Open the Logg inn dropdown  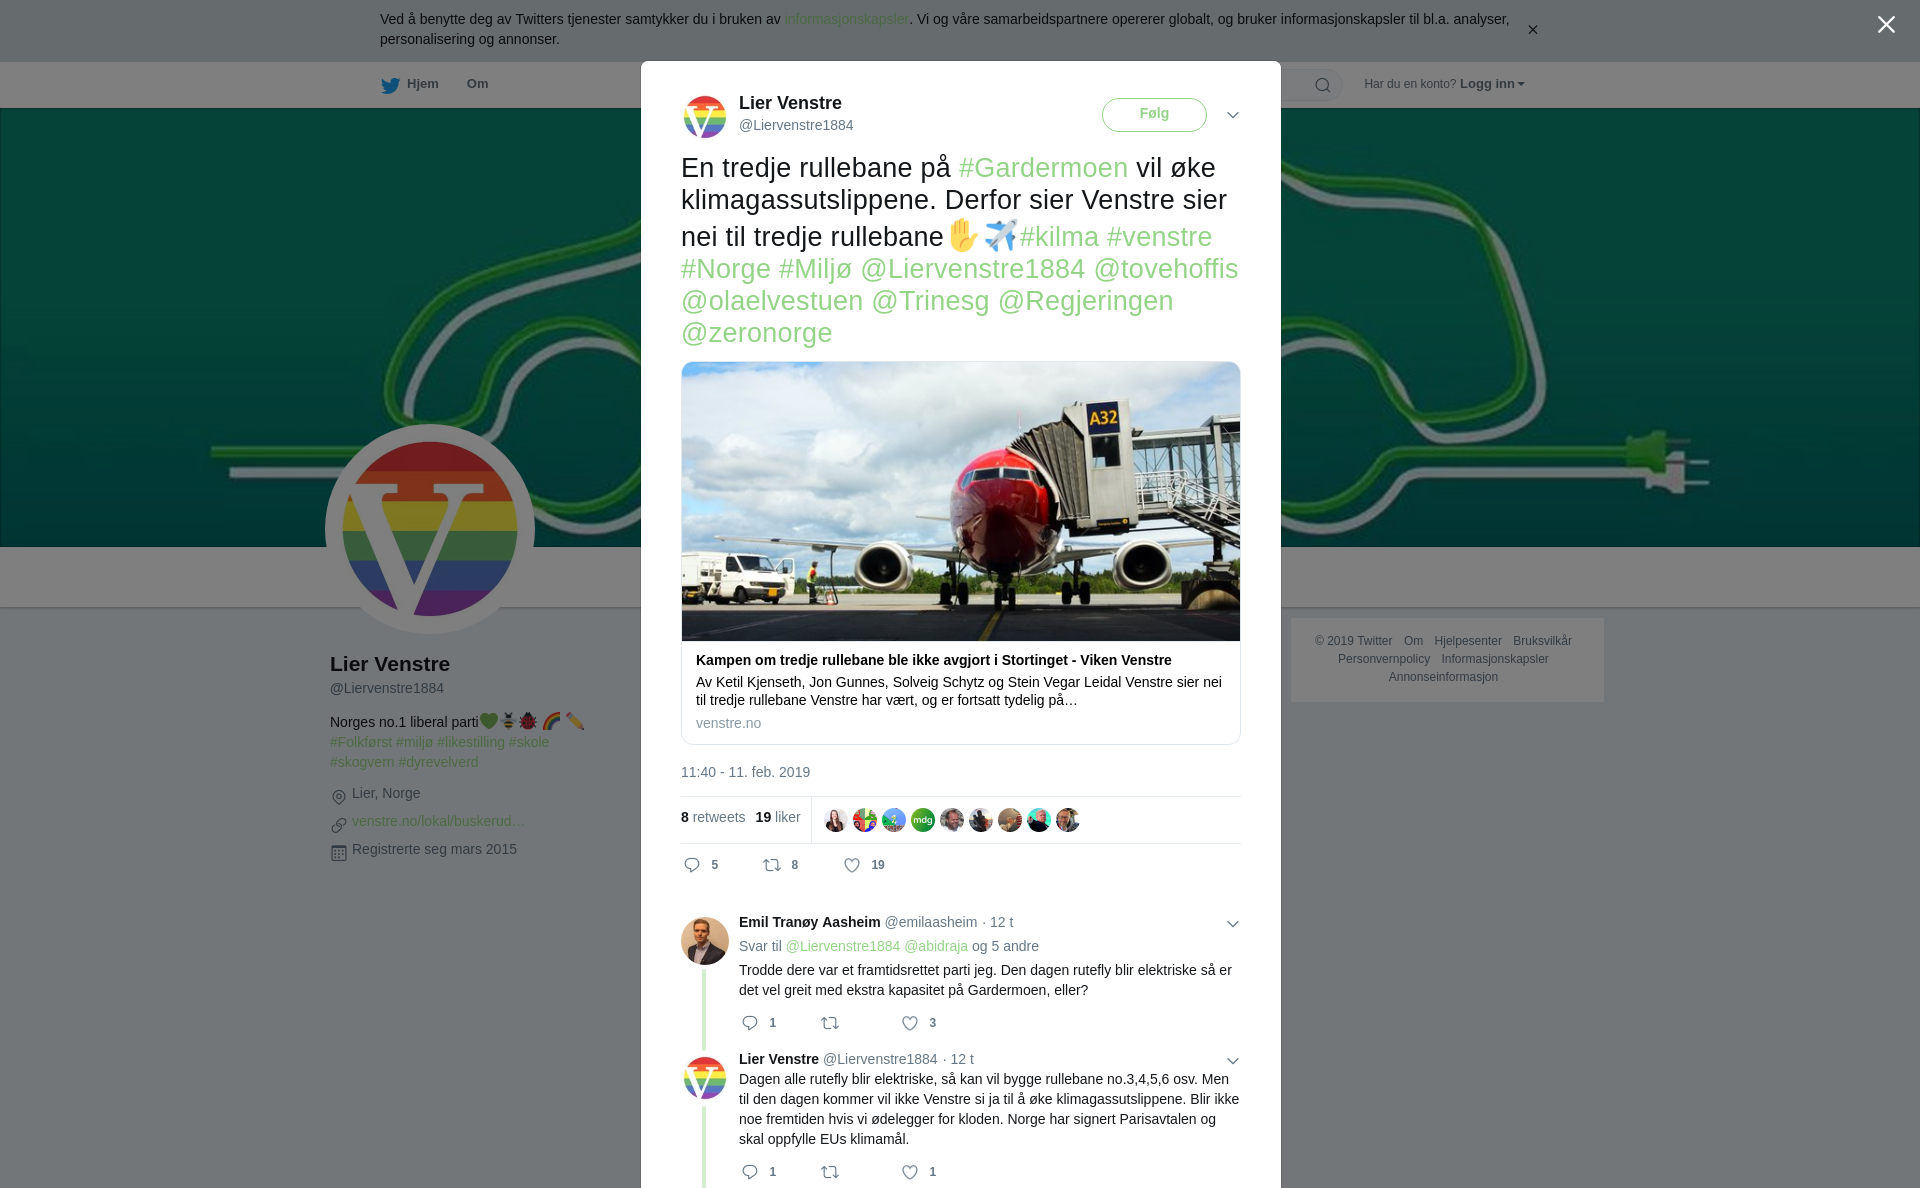[x=1492, y=84]
